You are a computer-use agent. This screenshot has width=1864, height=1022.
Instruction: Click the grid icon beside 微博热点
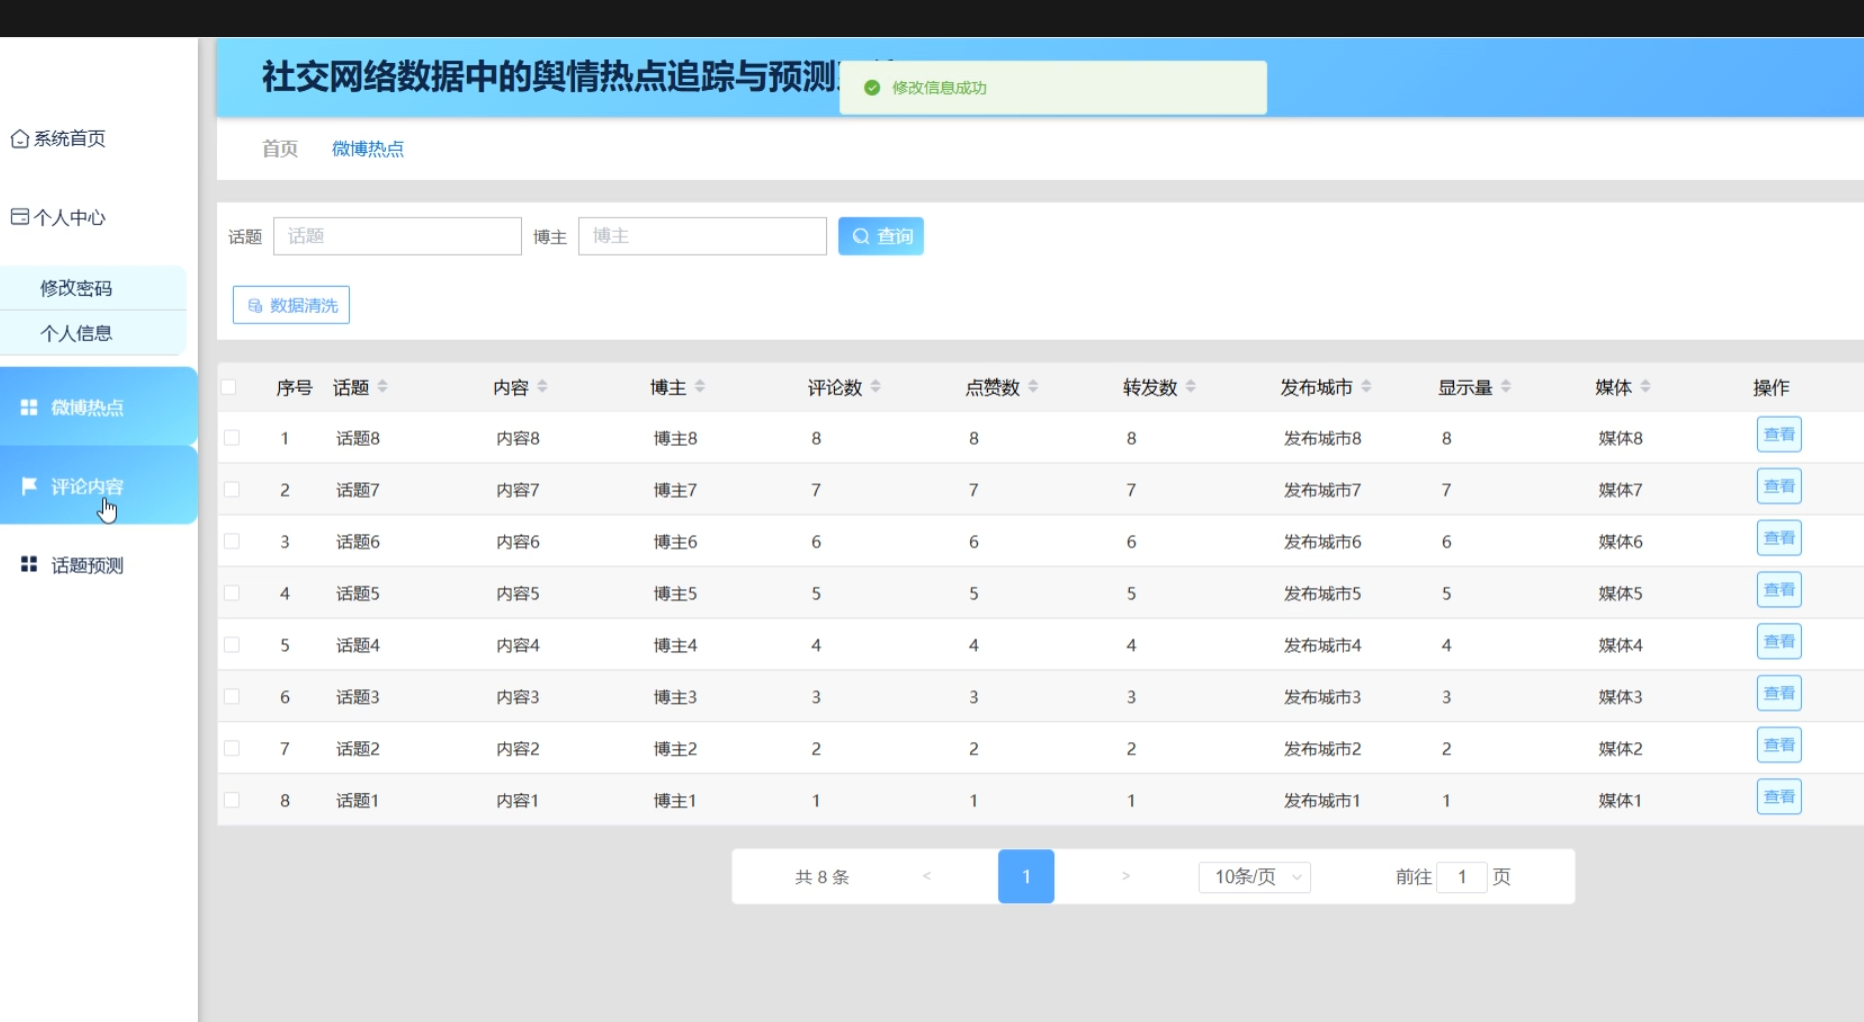point(29,407)
